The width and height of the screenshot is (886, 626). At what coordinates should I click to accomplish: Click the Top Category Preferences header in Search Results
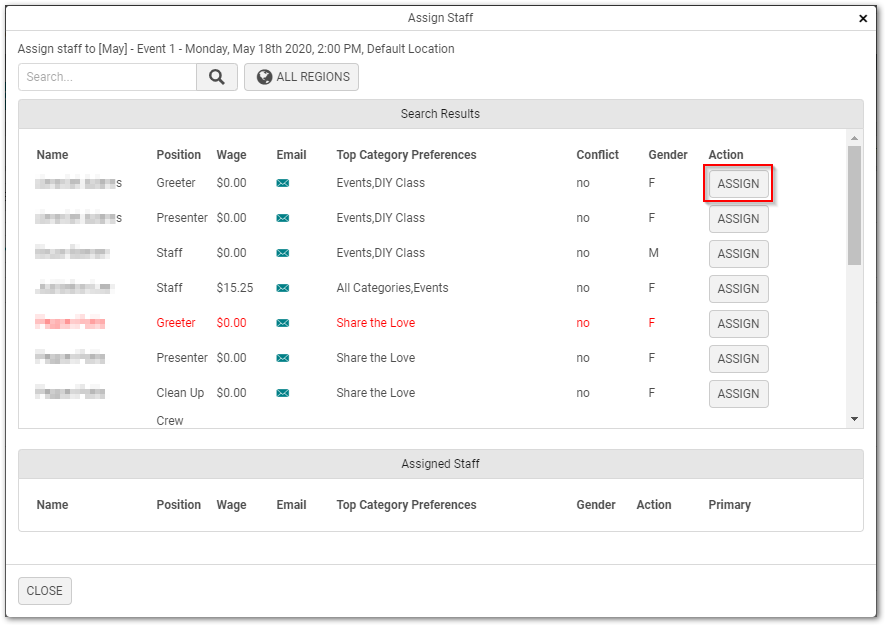click(406, 155)
